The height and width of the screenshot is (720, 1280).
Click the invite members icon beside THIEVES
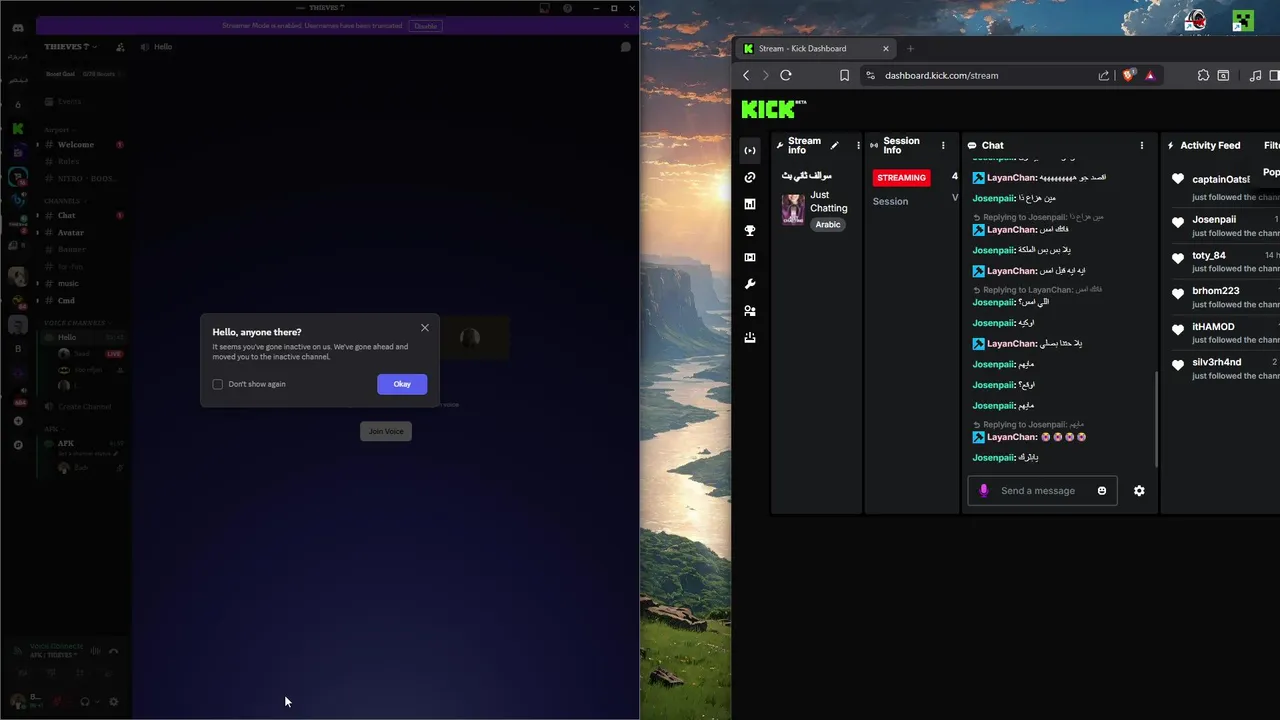(120, 47)
